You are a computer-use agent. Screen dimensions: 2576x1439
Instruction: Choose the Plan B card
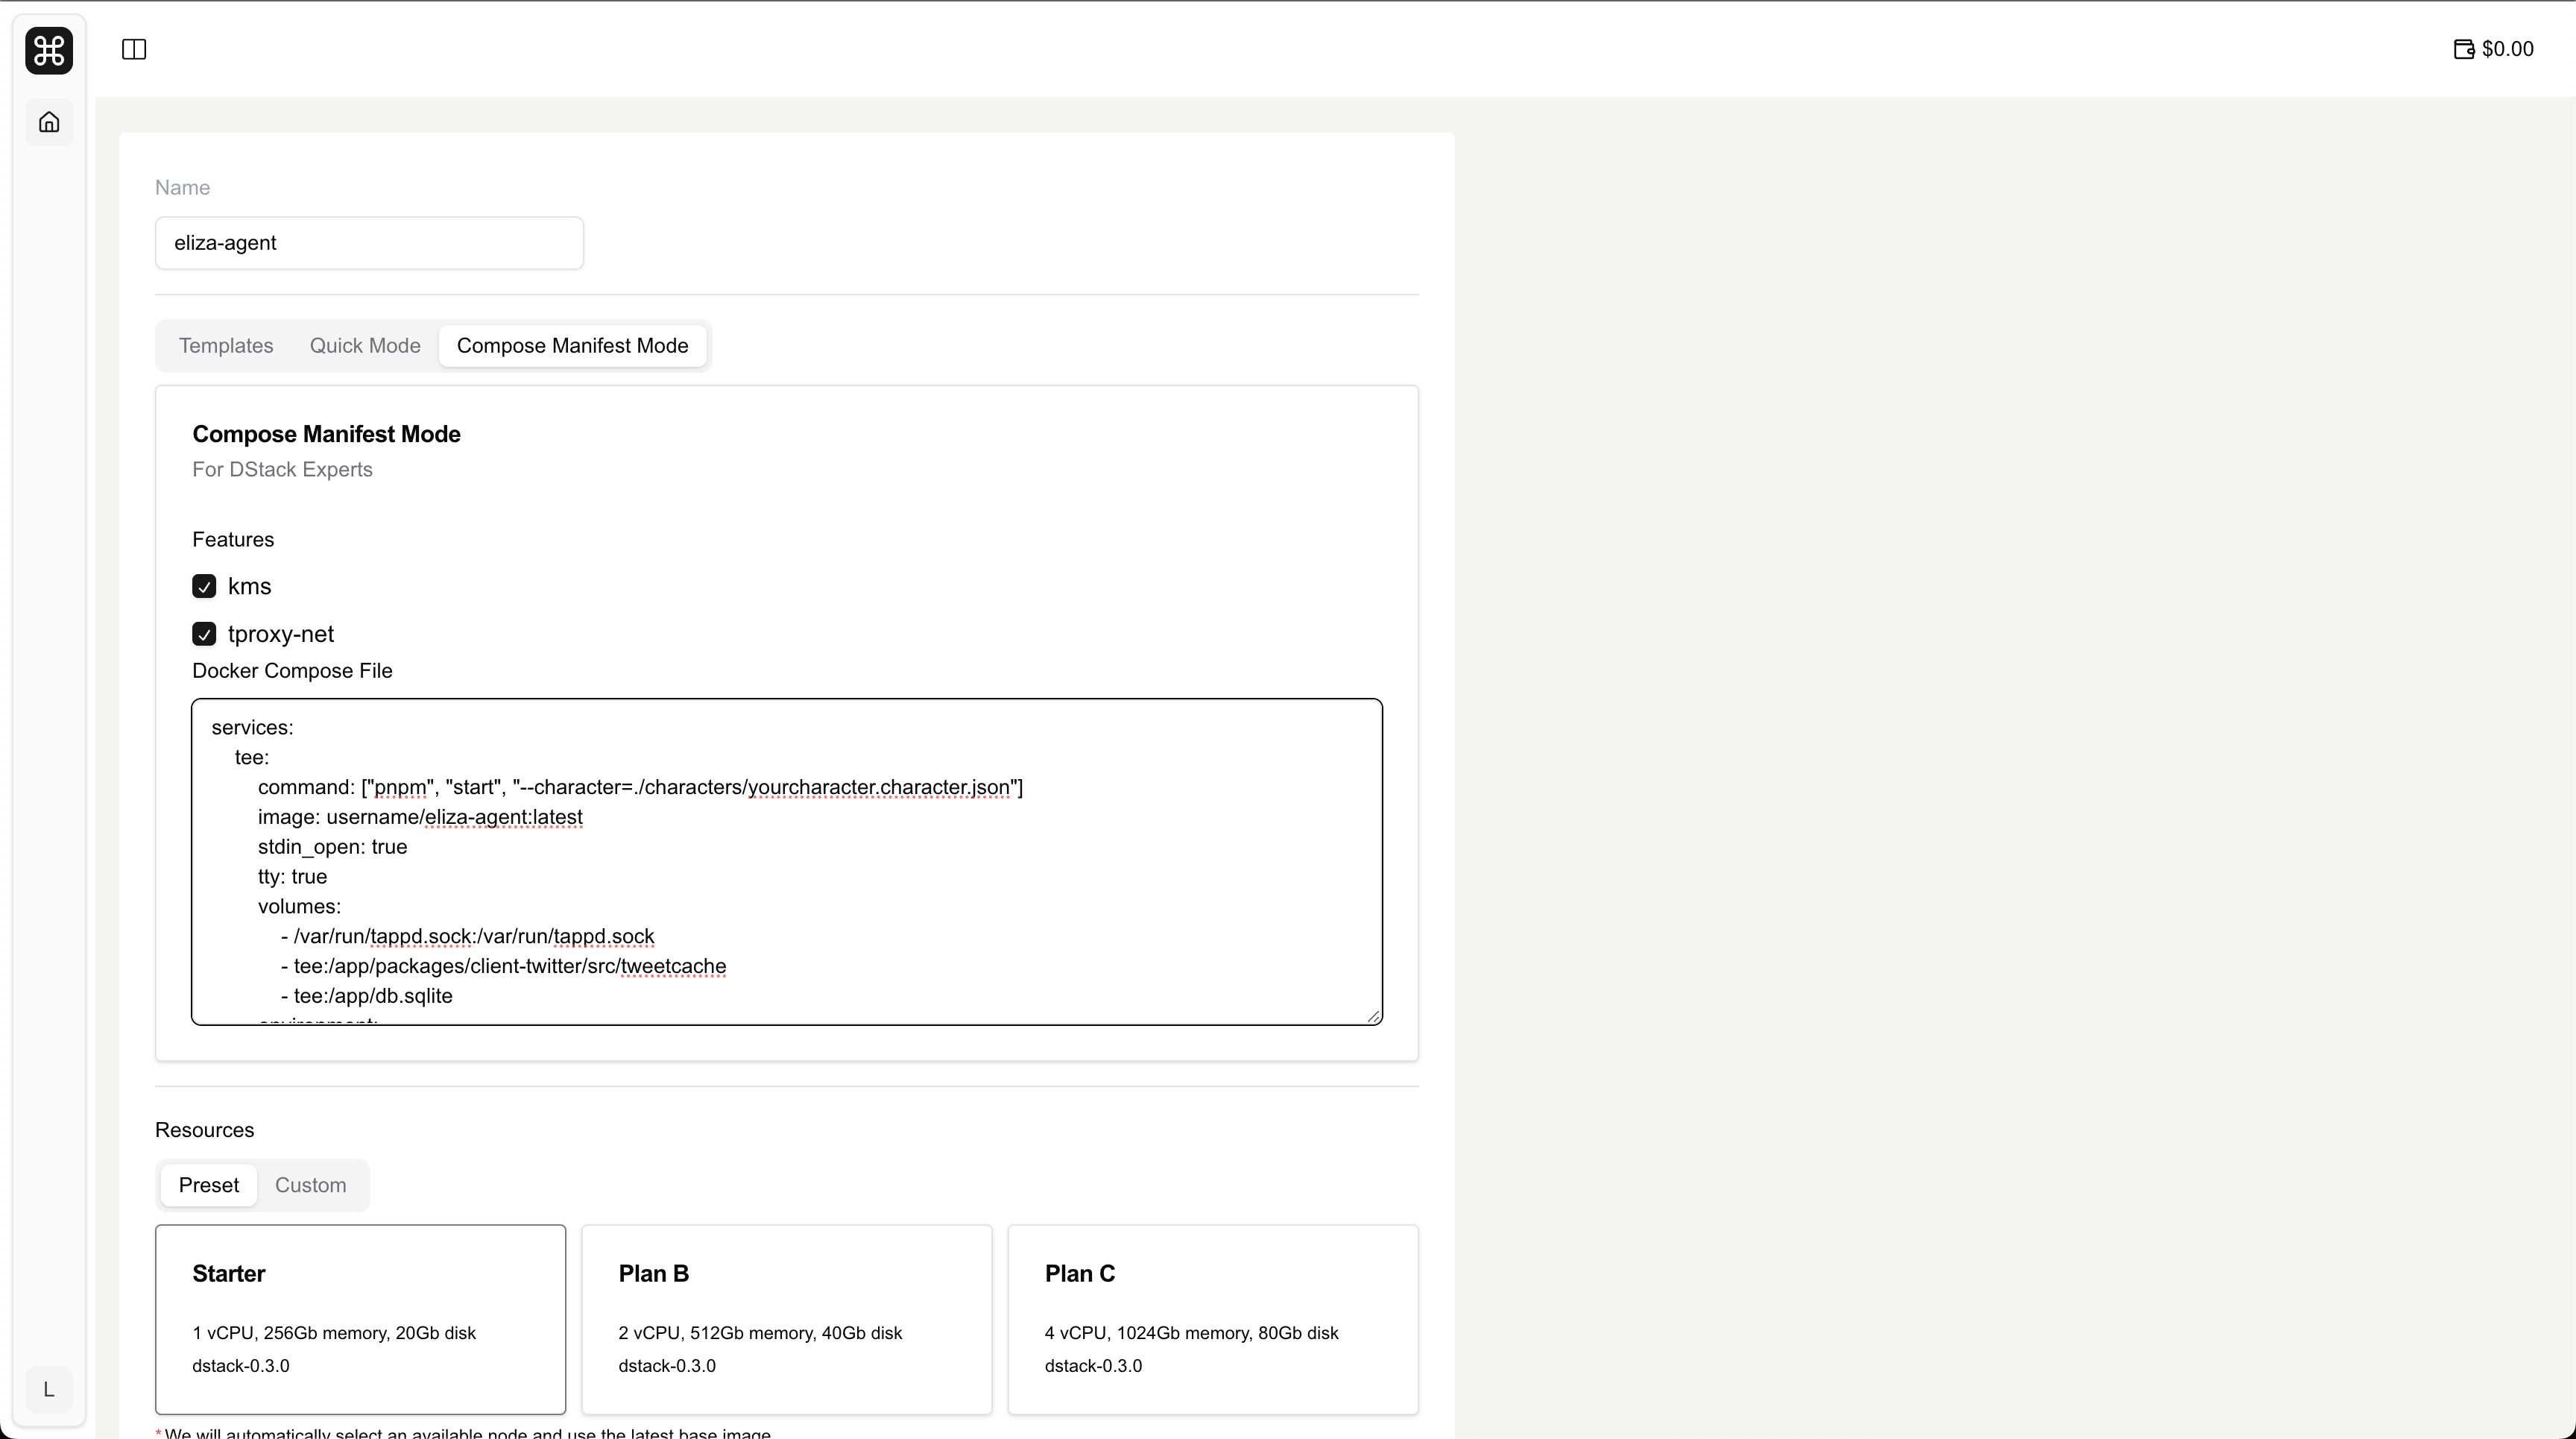coord(786,1318)
